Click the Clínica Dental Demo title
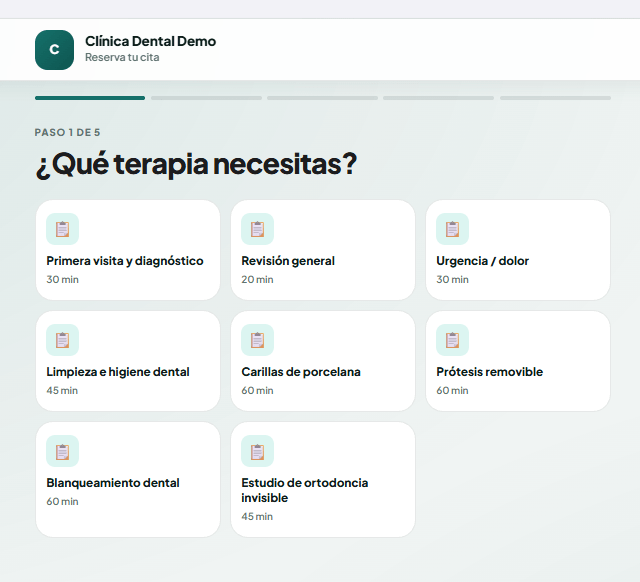 tap(151, 41)
